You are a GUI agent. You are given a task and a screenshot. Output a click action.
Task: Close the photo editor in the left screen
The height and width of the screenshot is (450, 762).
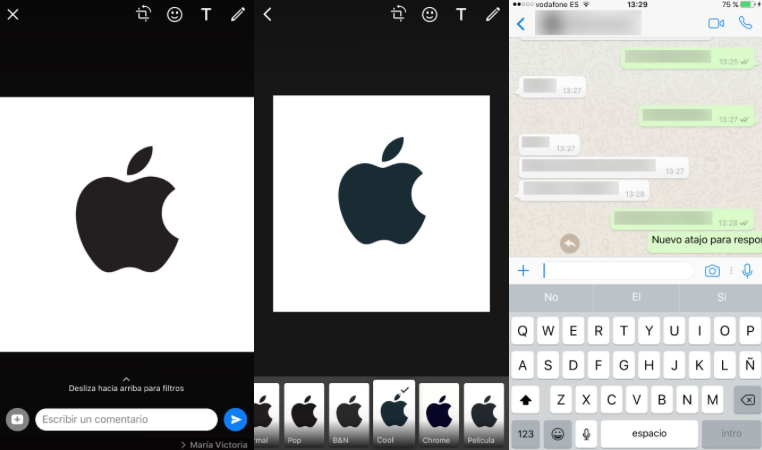pos(13,15)
